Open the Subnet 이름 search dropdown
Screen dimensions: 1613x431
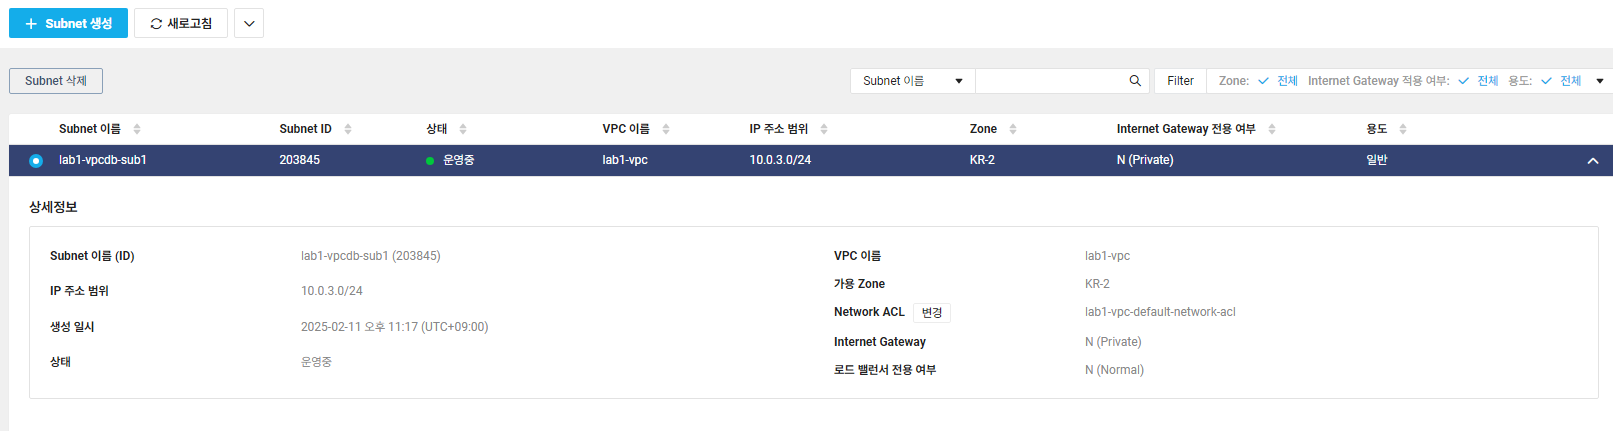tap(913, 81)
